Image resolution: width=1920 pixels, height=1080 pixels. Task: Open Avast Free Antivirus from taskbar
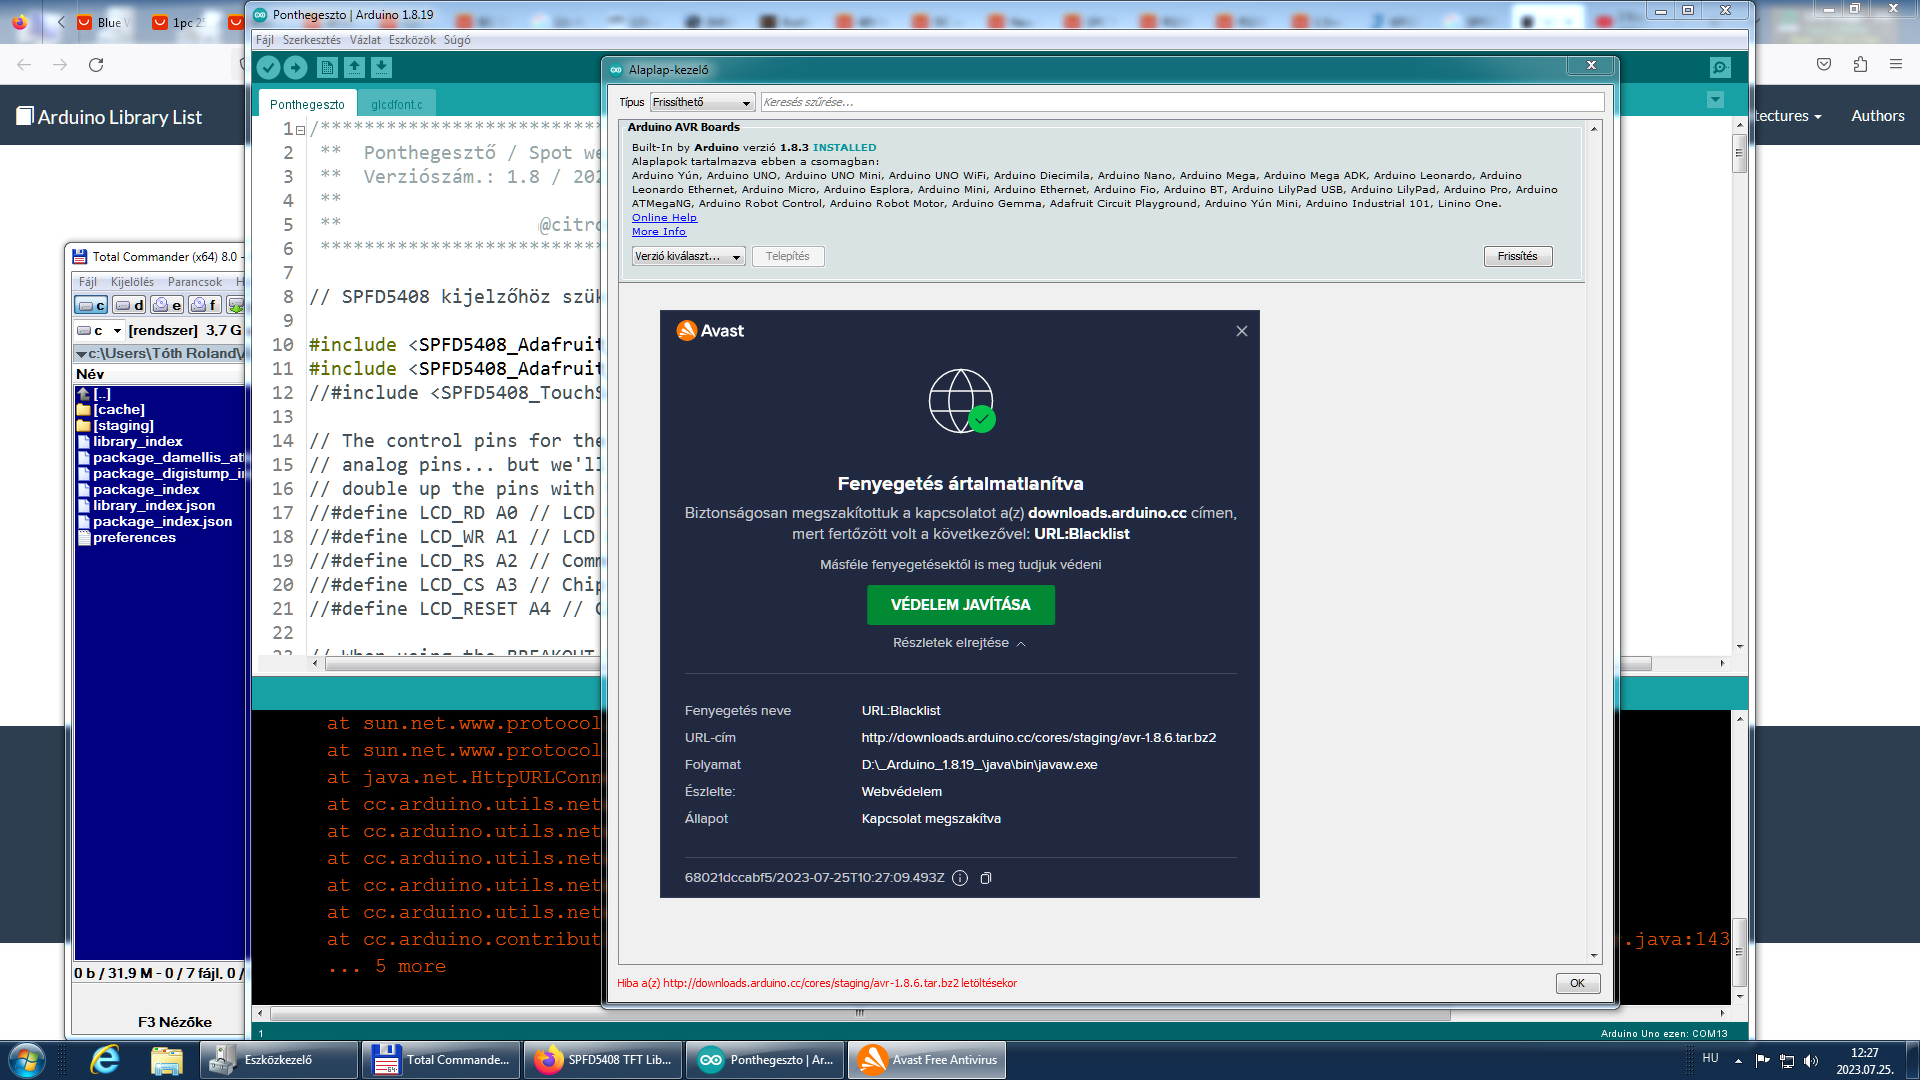click(x=927, y=1060)
